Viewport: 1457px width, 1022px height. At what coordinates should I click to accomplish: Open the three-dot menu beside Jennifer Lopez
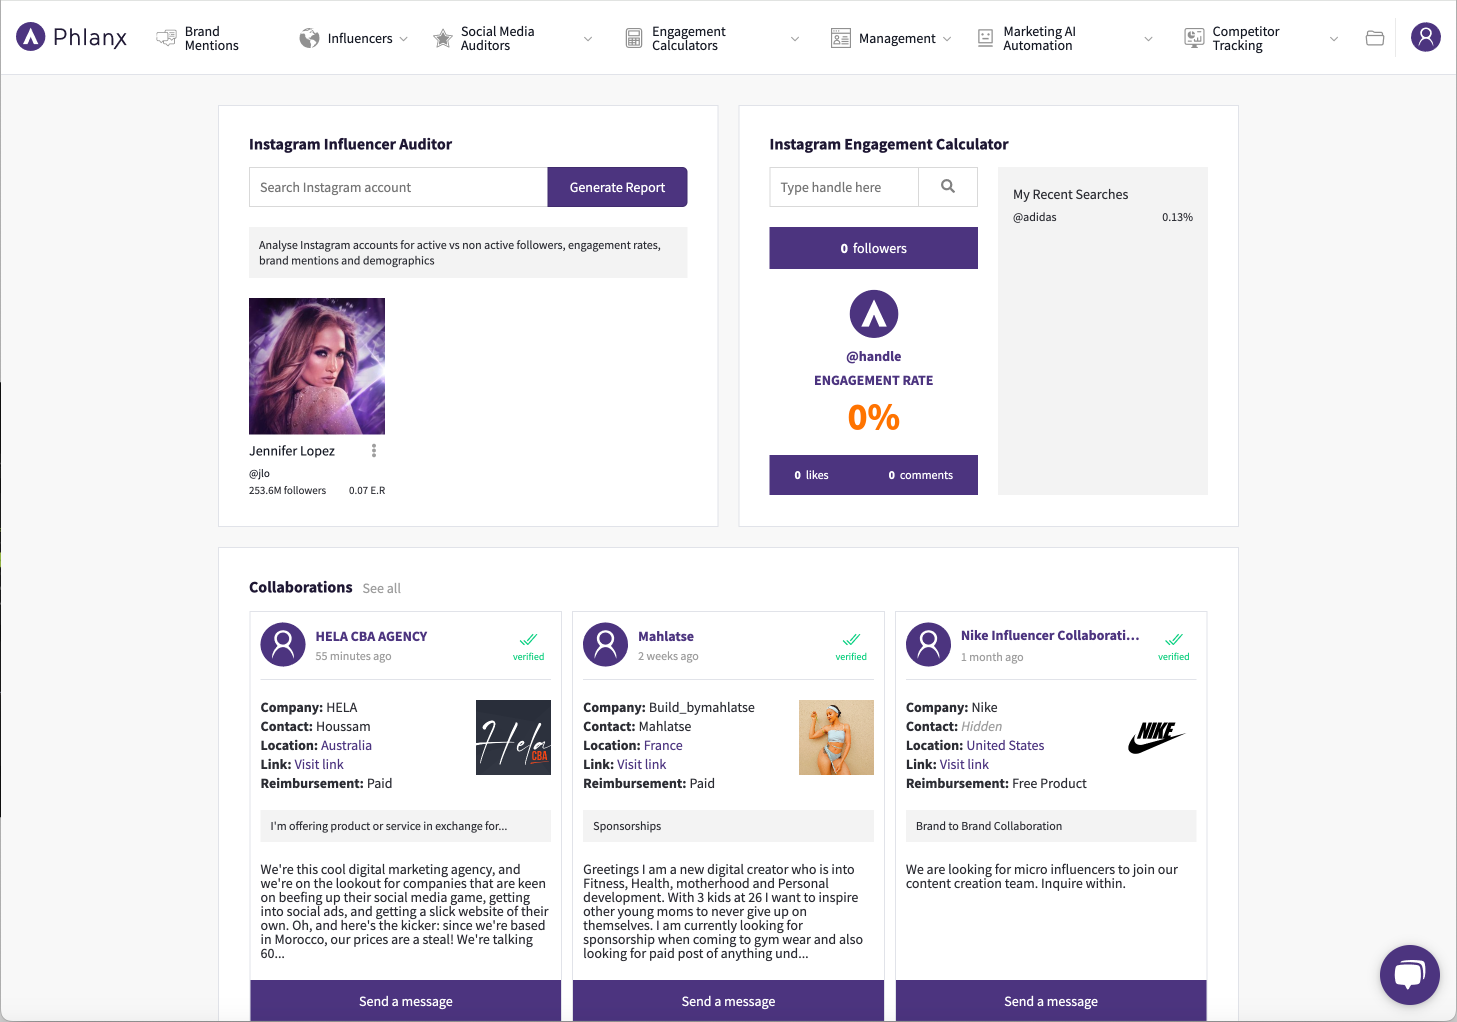click(374, 451)
